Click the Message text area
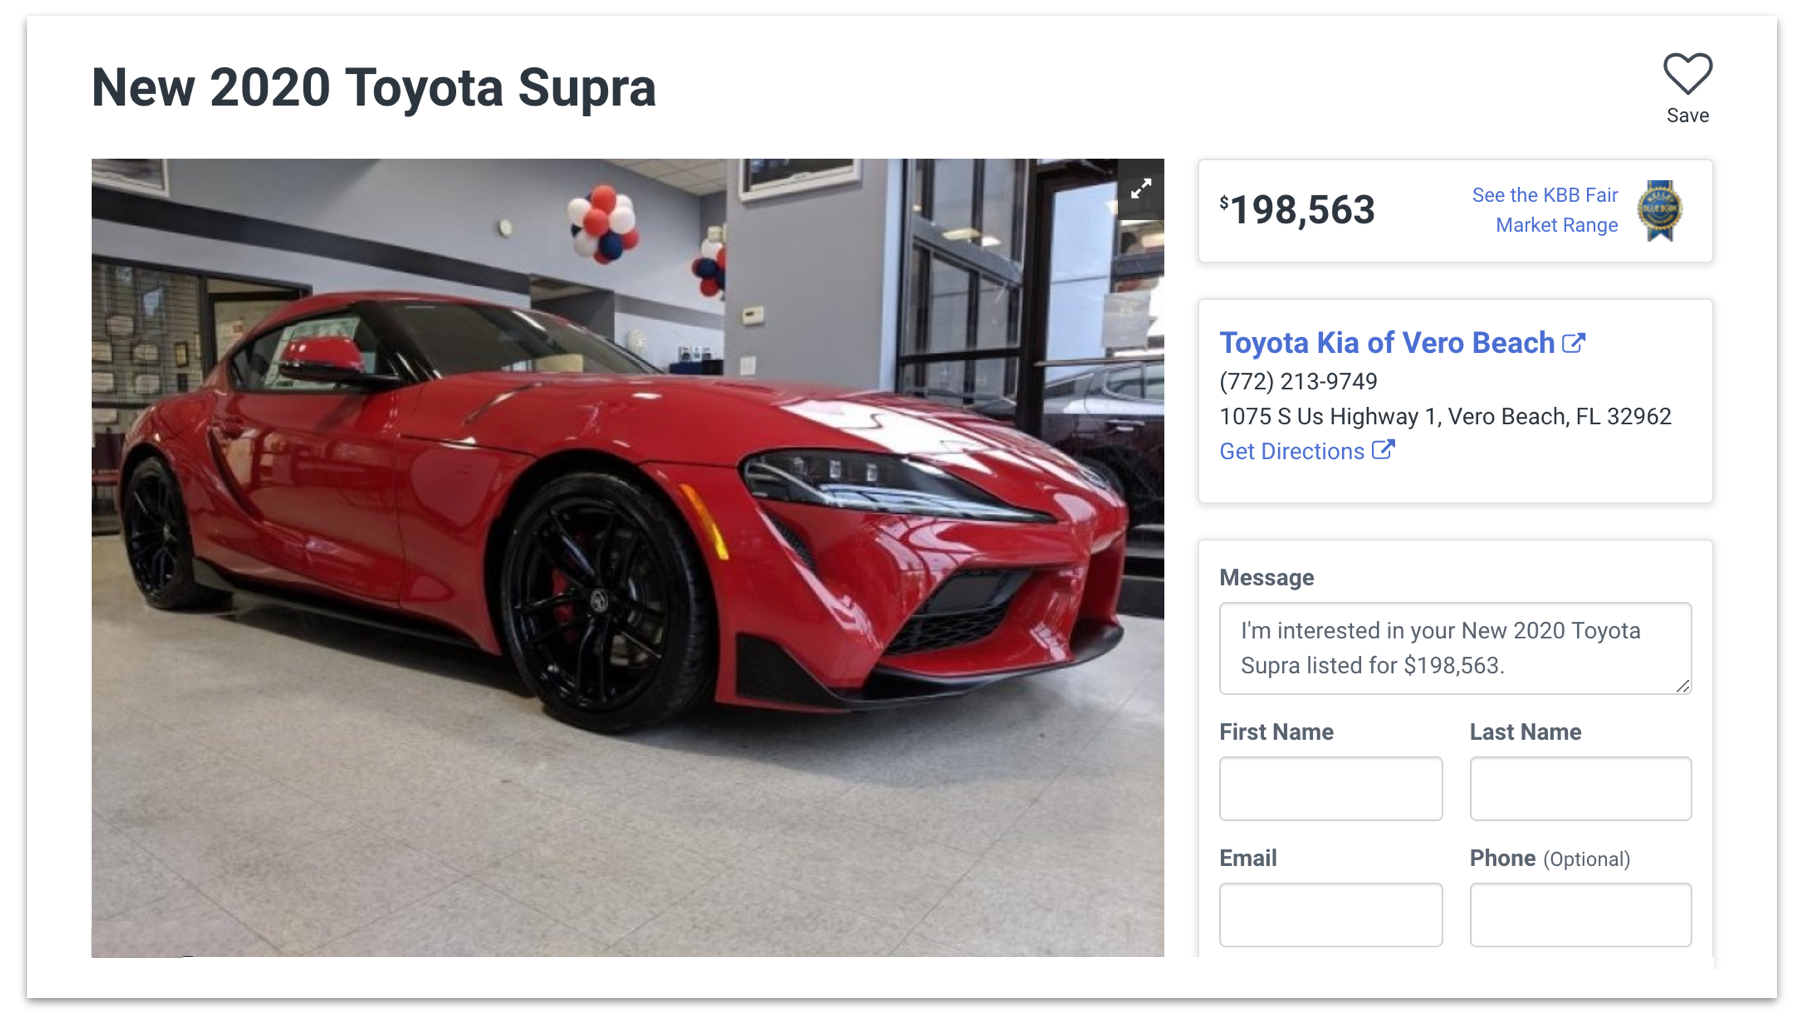 1454,648
